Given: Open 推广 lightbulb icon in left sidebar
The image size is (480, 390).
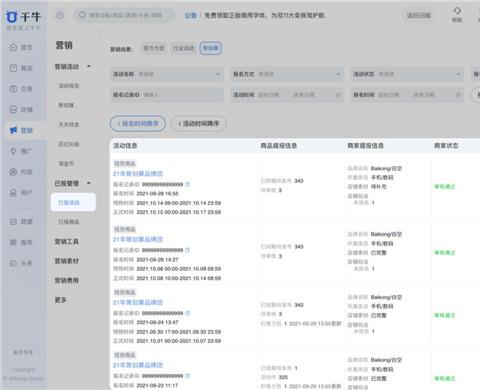Looking at the screenshot, I should point(13,151).
